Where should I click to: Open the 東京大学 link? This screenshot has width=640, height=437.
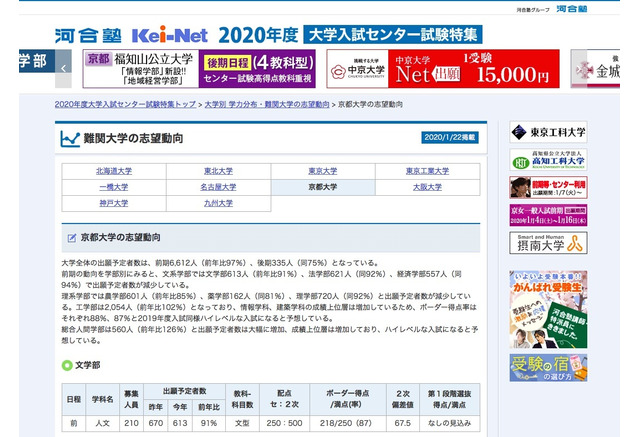click(323, 171)
